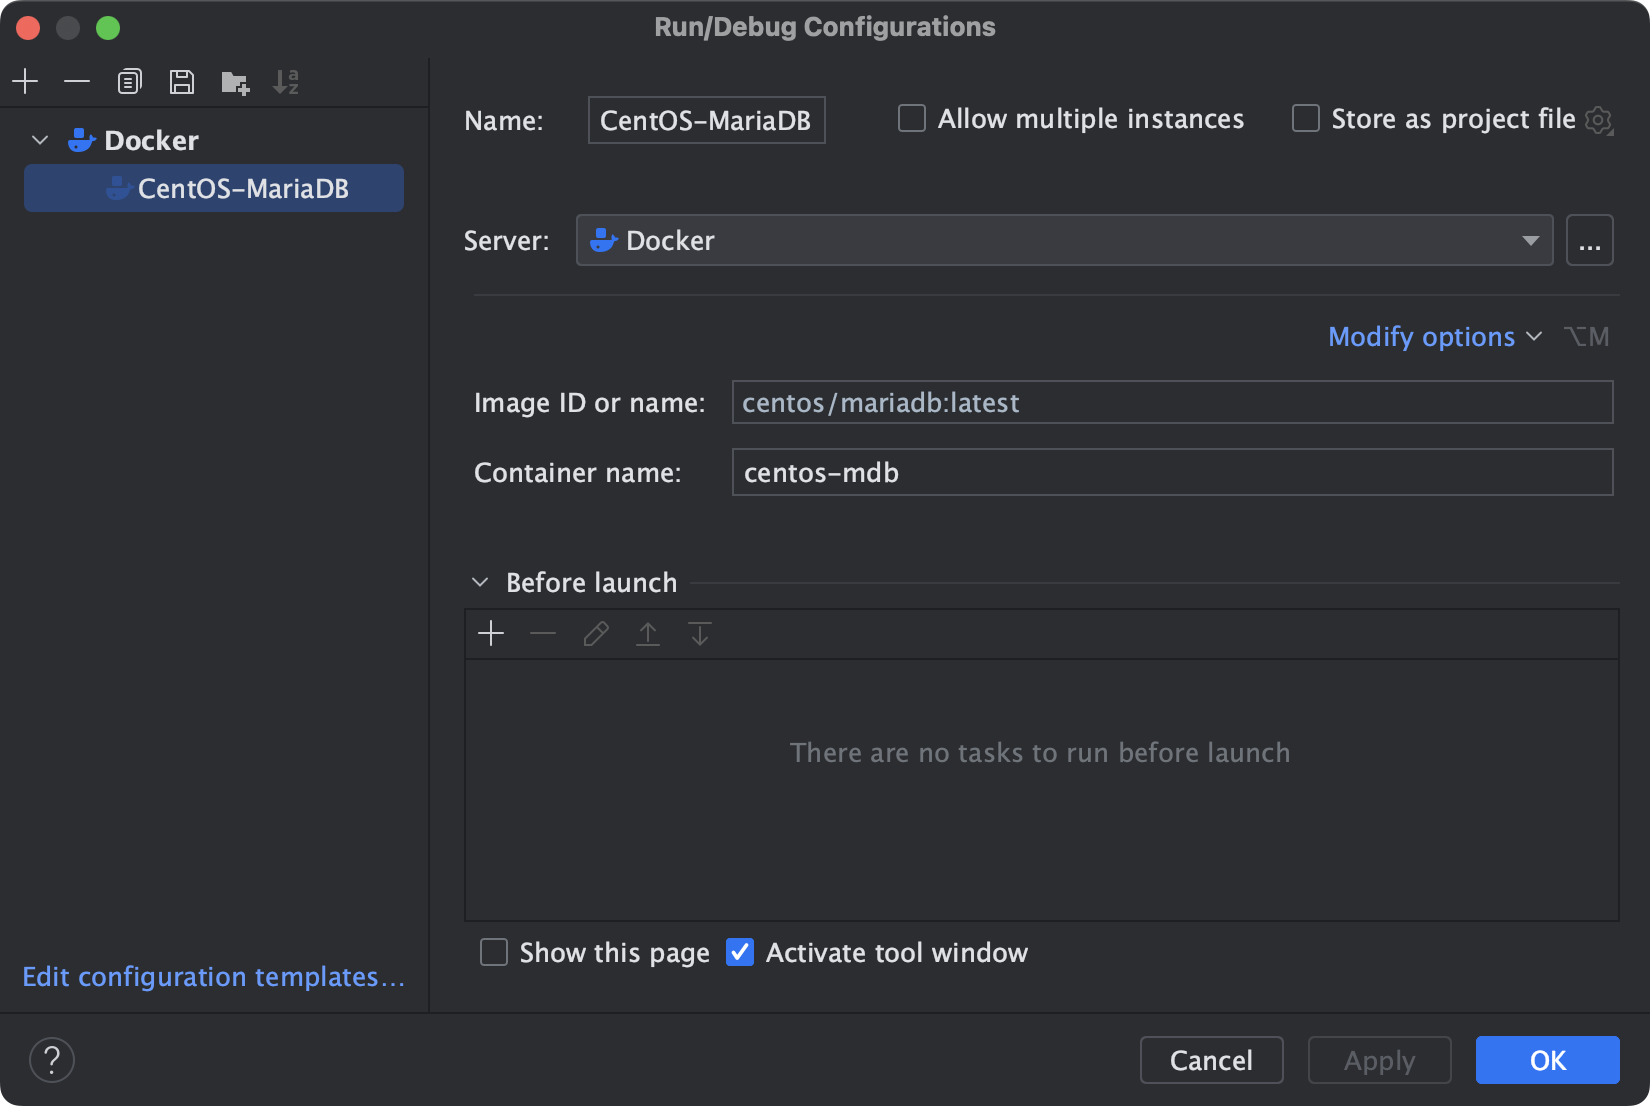The height and width of the screenshot is (1106, 1650).
Task: Create a new folder for configurations
Action: pos(234,82)
